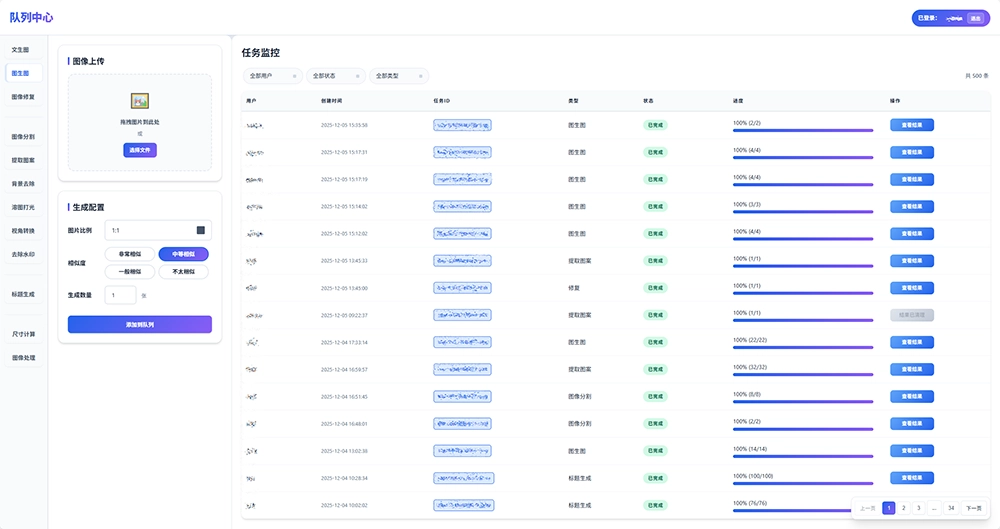The height and width of the screenshot is (529, 1000).
Task: Click the 选择文件 button
Action: pyautogui.click(x=140, y=150)
